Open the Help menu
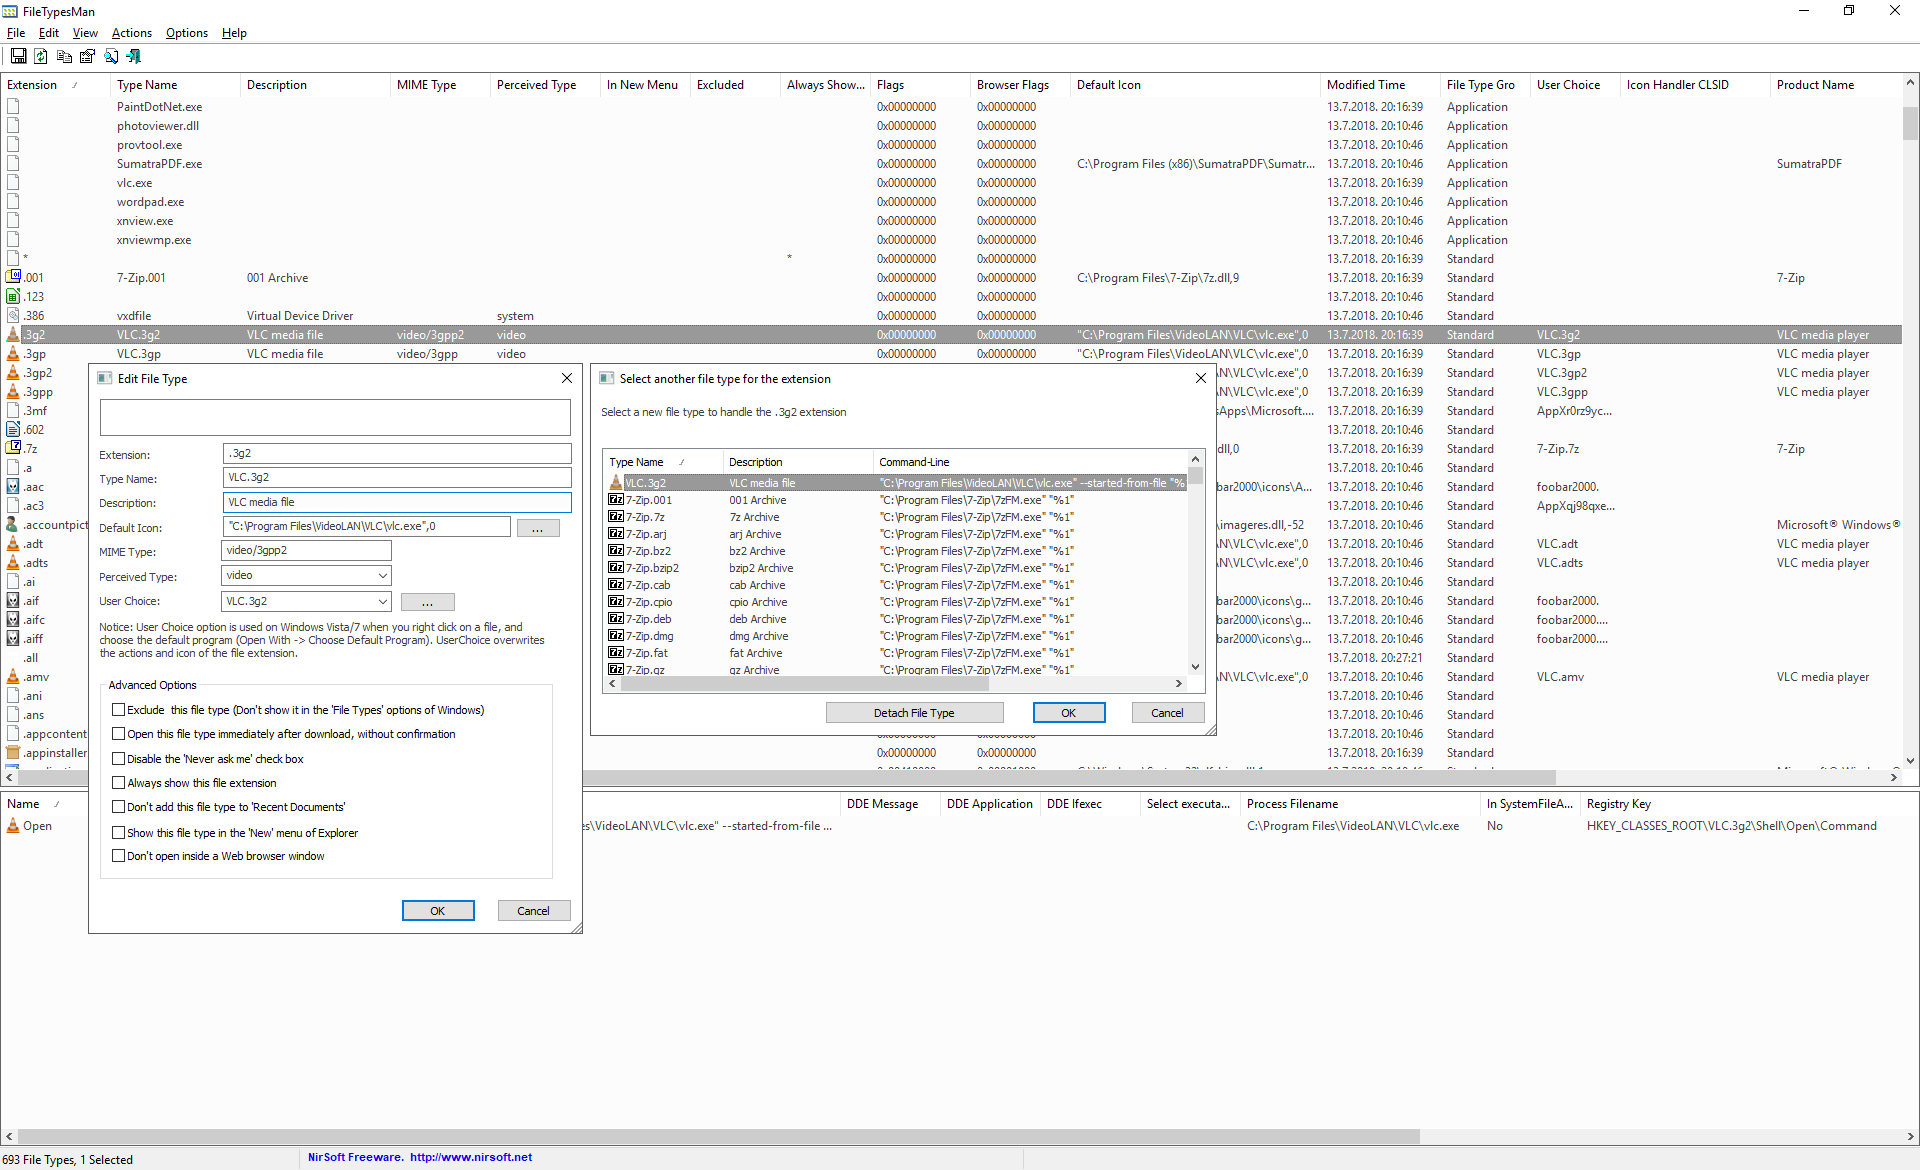 pyautogui.click(x=234, y=33)
